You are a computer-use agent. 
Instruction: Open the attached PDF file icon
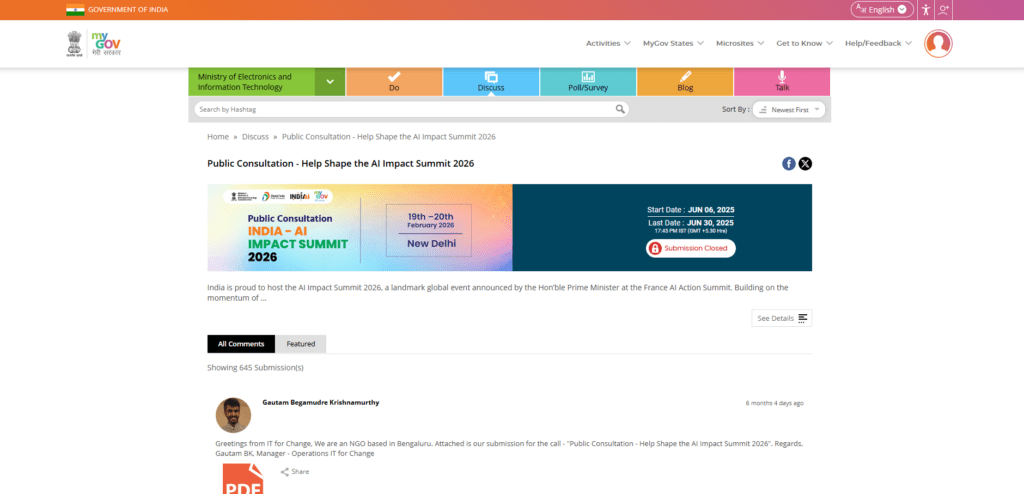click(242, 479)
